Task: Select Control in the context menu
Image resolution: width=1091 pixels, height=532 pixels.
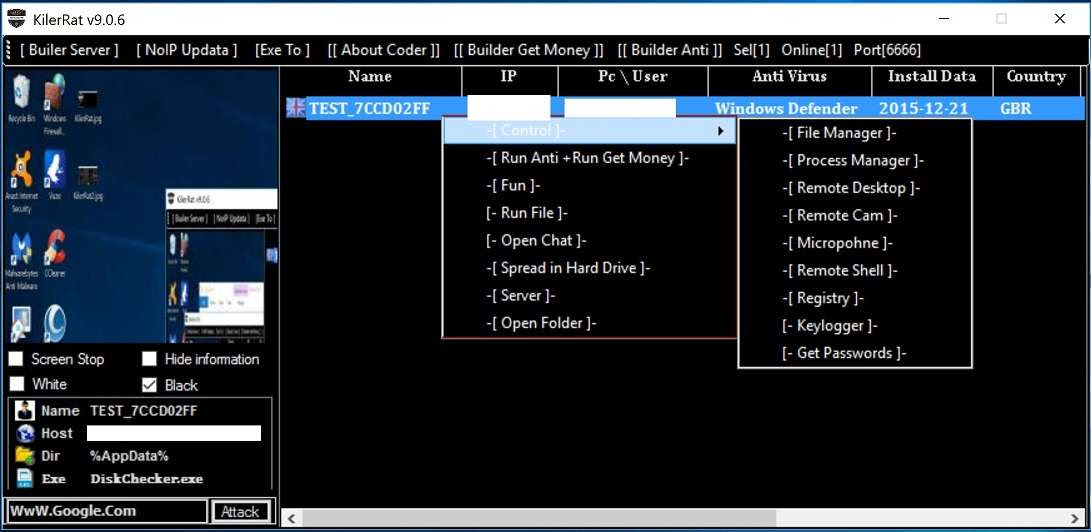Action: point(589,131)
